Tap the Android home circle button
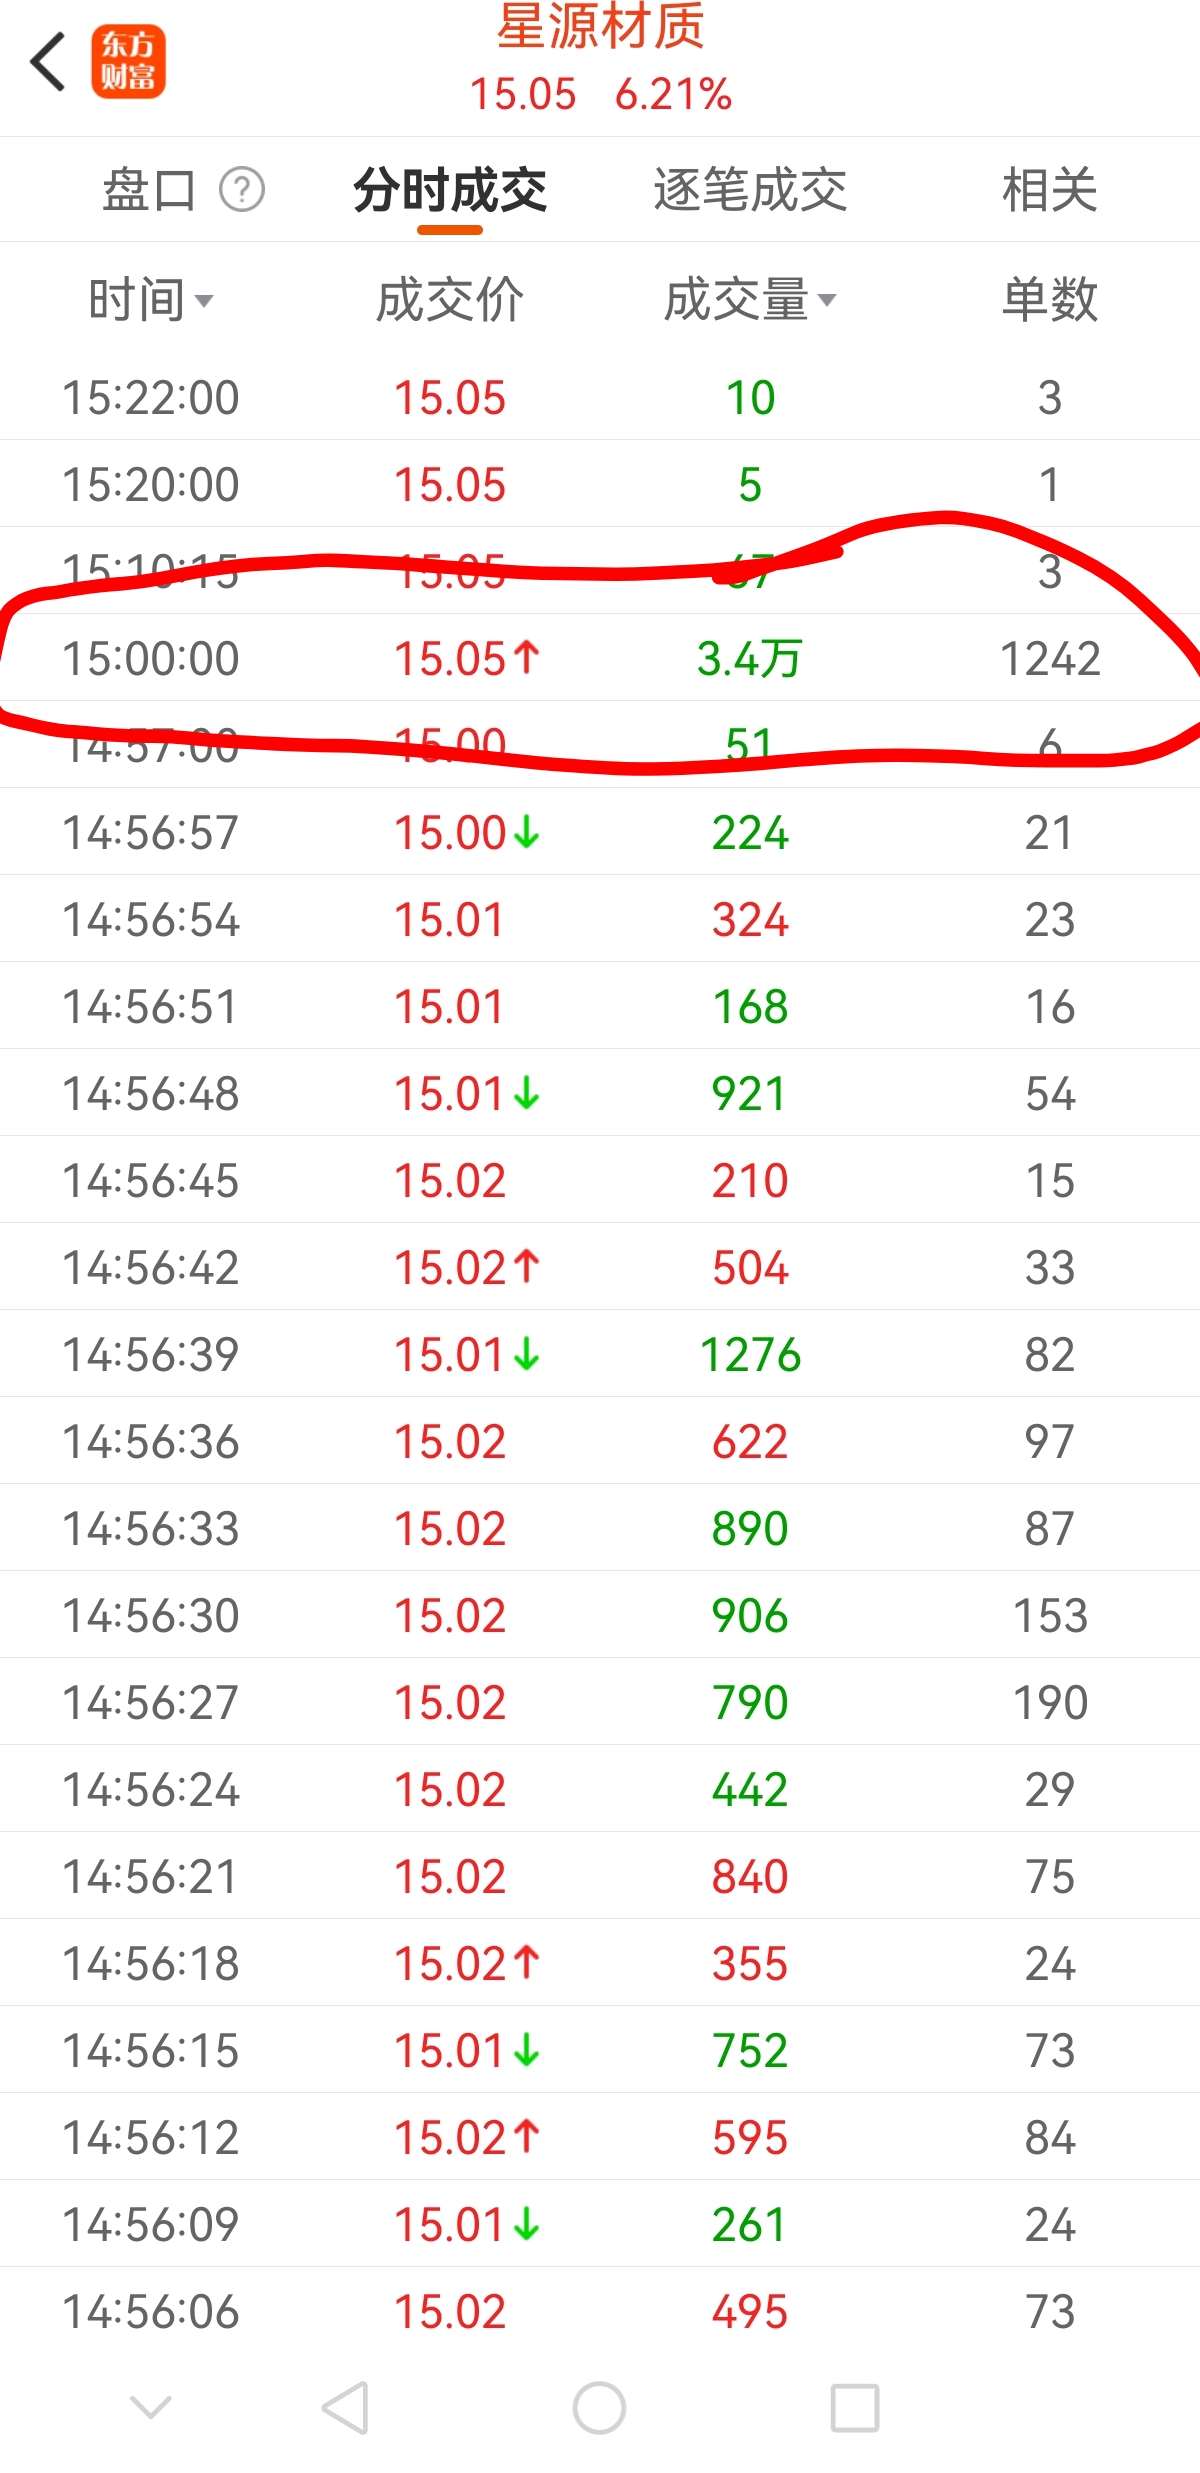This screenshot has width=1200, height=2473. [x=599, y=2407]
